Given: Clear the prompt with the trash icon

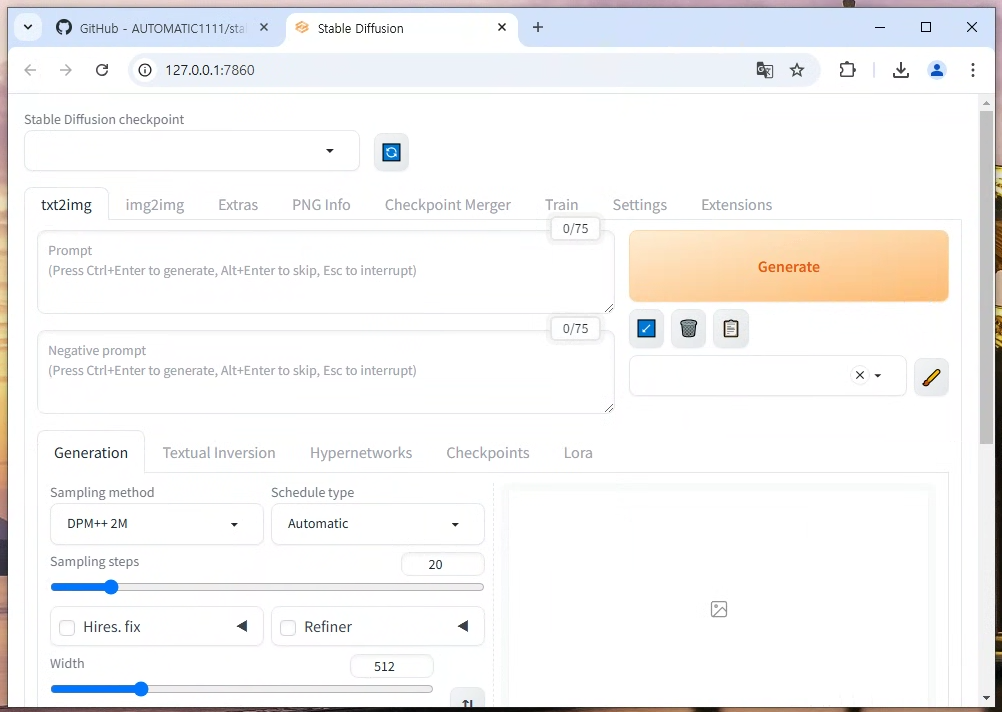Looking at the screenshot, I should (x=688, y=329).
